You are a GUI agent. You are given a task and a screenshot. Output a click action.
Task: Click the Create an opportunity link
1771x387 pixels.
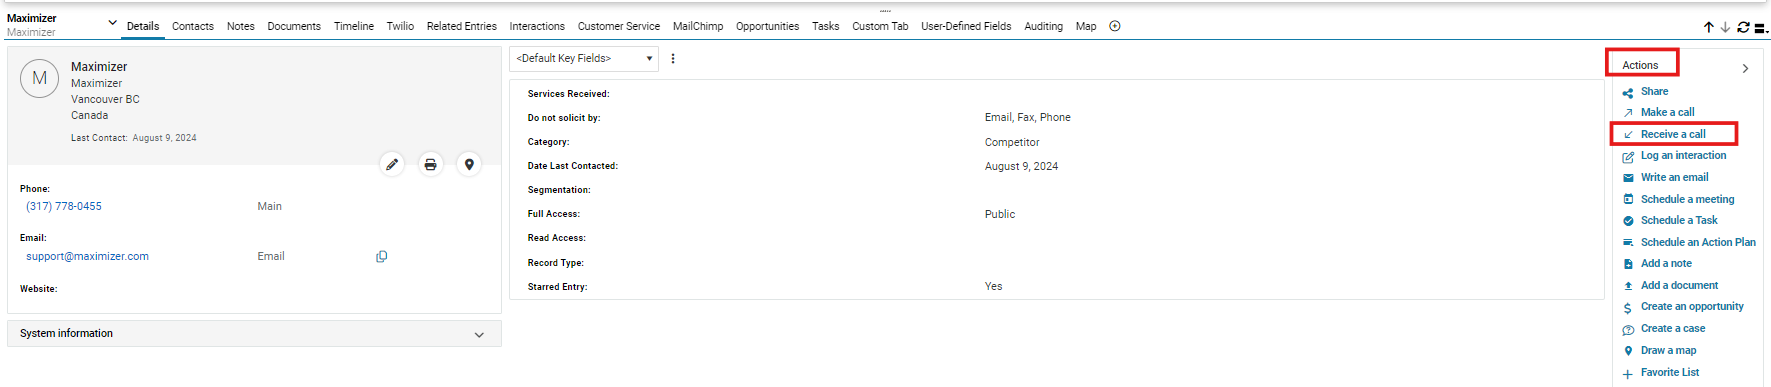1692,306
